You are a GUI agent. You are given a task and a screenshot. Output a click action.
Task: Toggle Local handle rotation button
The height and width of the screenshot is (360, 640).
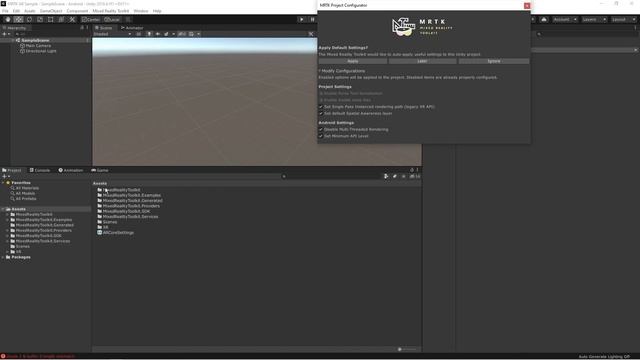(112, 20)
